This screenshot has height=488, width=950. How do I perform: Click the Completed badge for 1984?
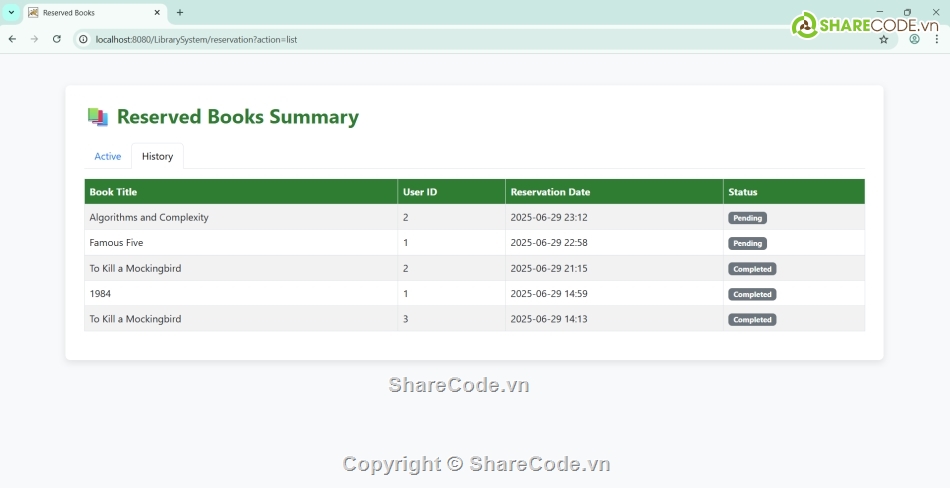tap(752, 294)
